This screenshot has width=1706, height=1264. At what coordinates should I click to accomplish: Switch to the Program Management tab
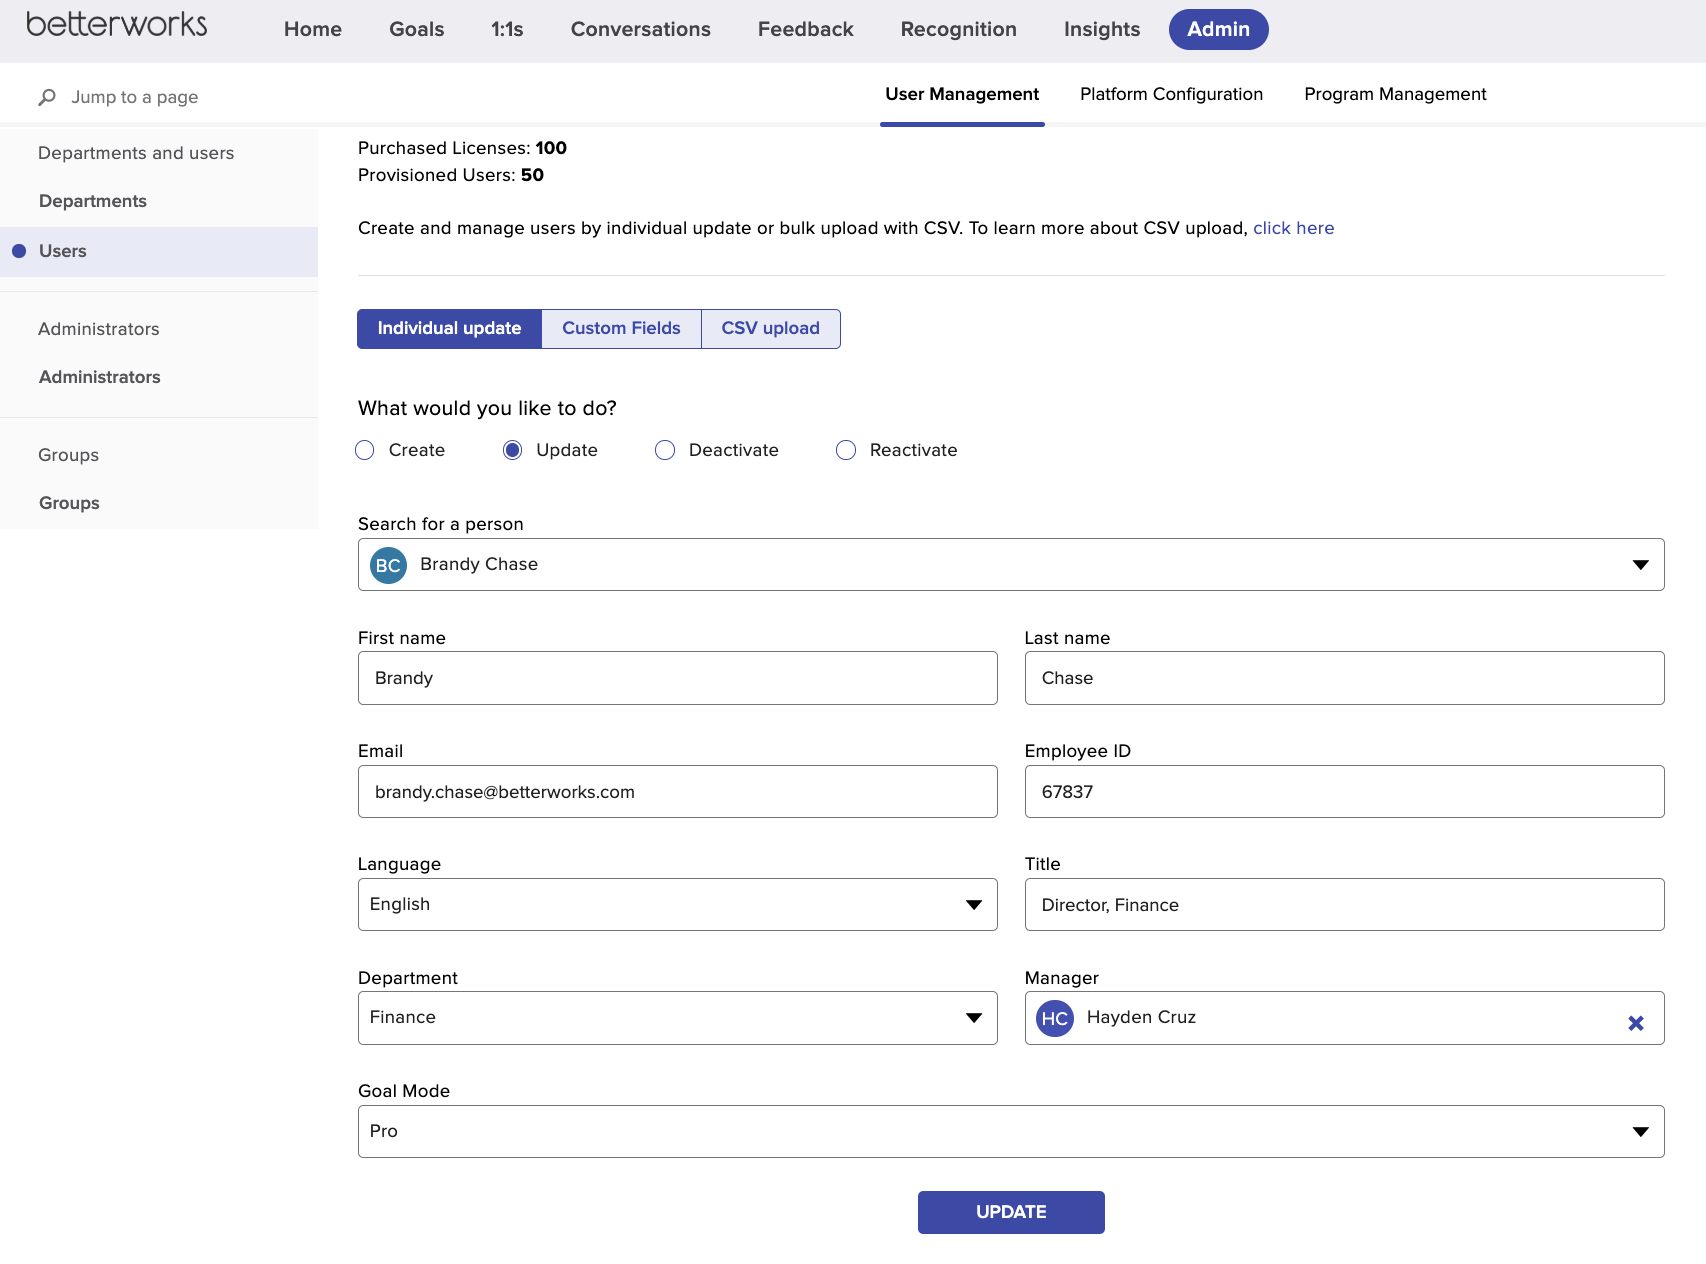pos(1395,94)
